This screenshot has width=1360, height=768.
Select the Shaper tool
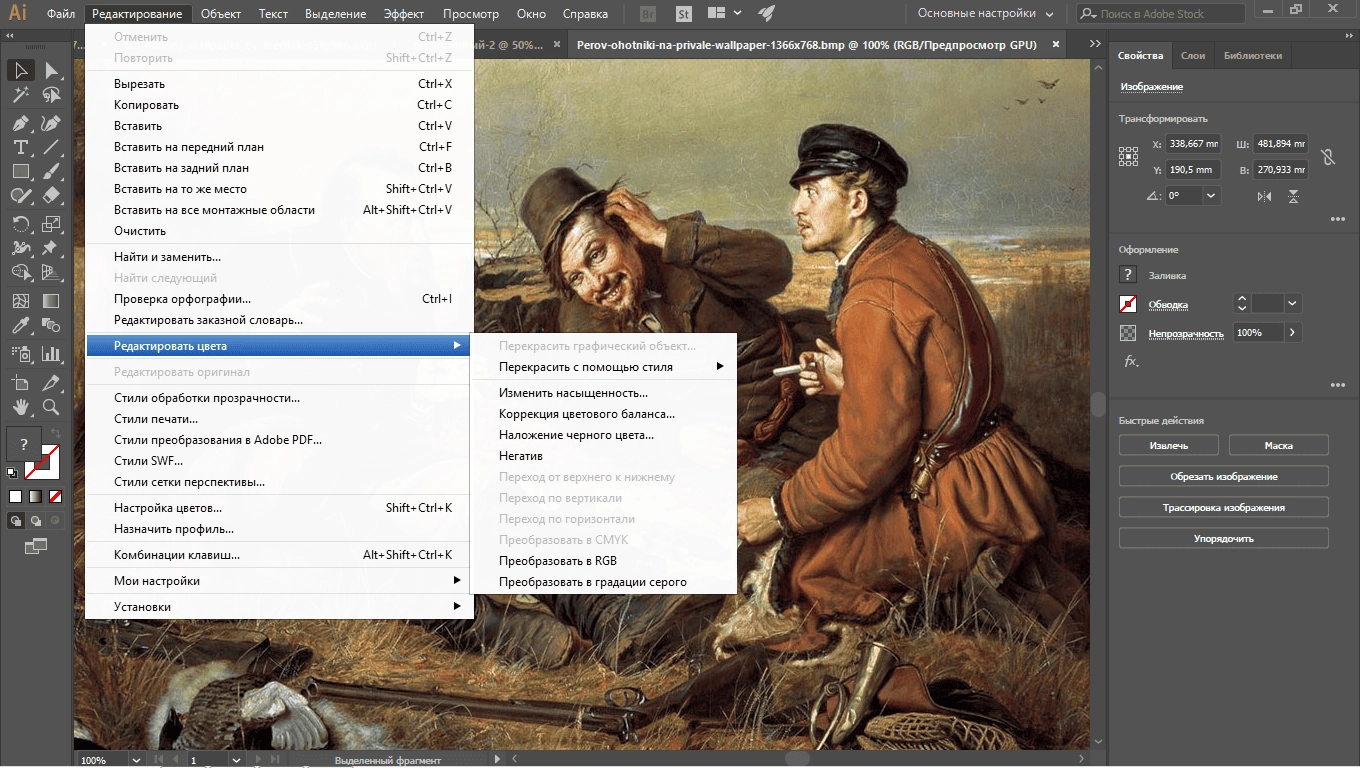tap(20, 196)
